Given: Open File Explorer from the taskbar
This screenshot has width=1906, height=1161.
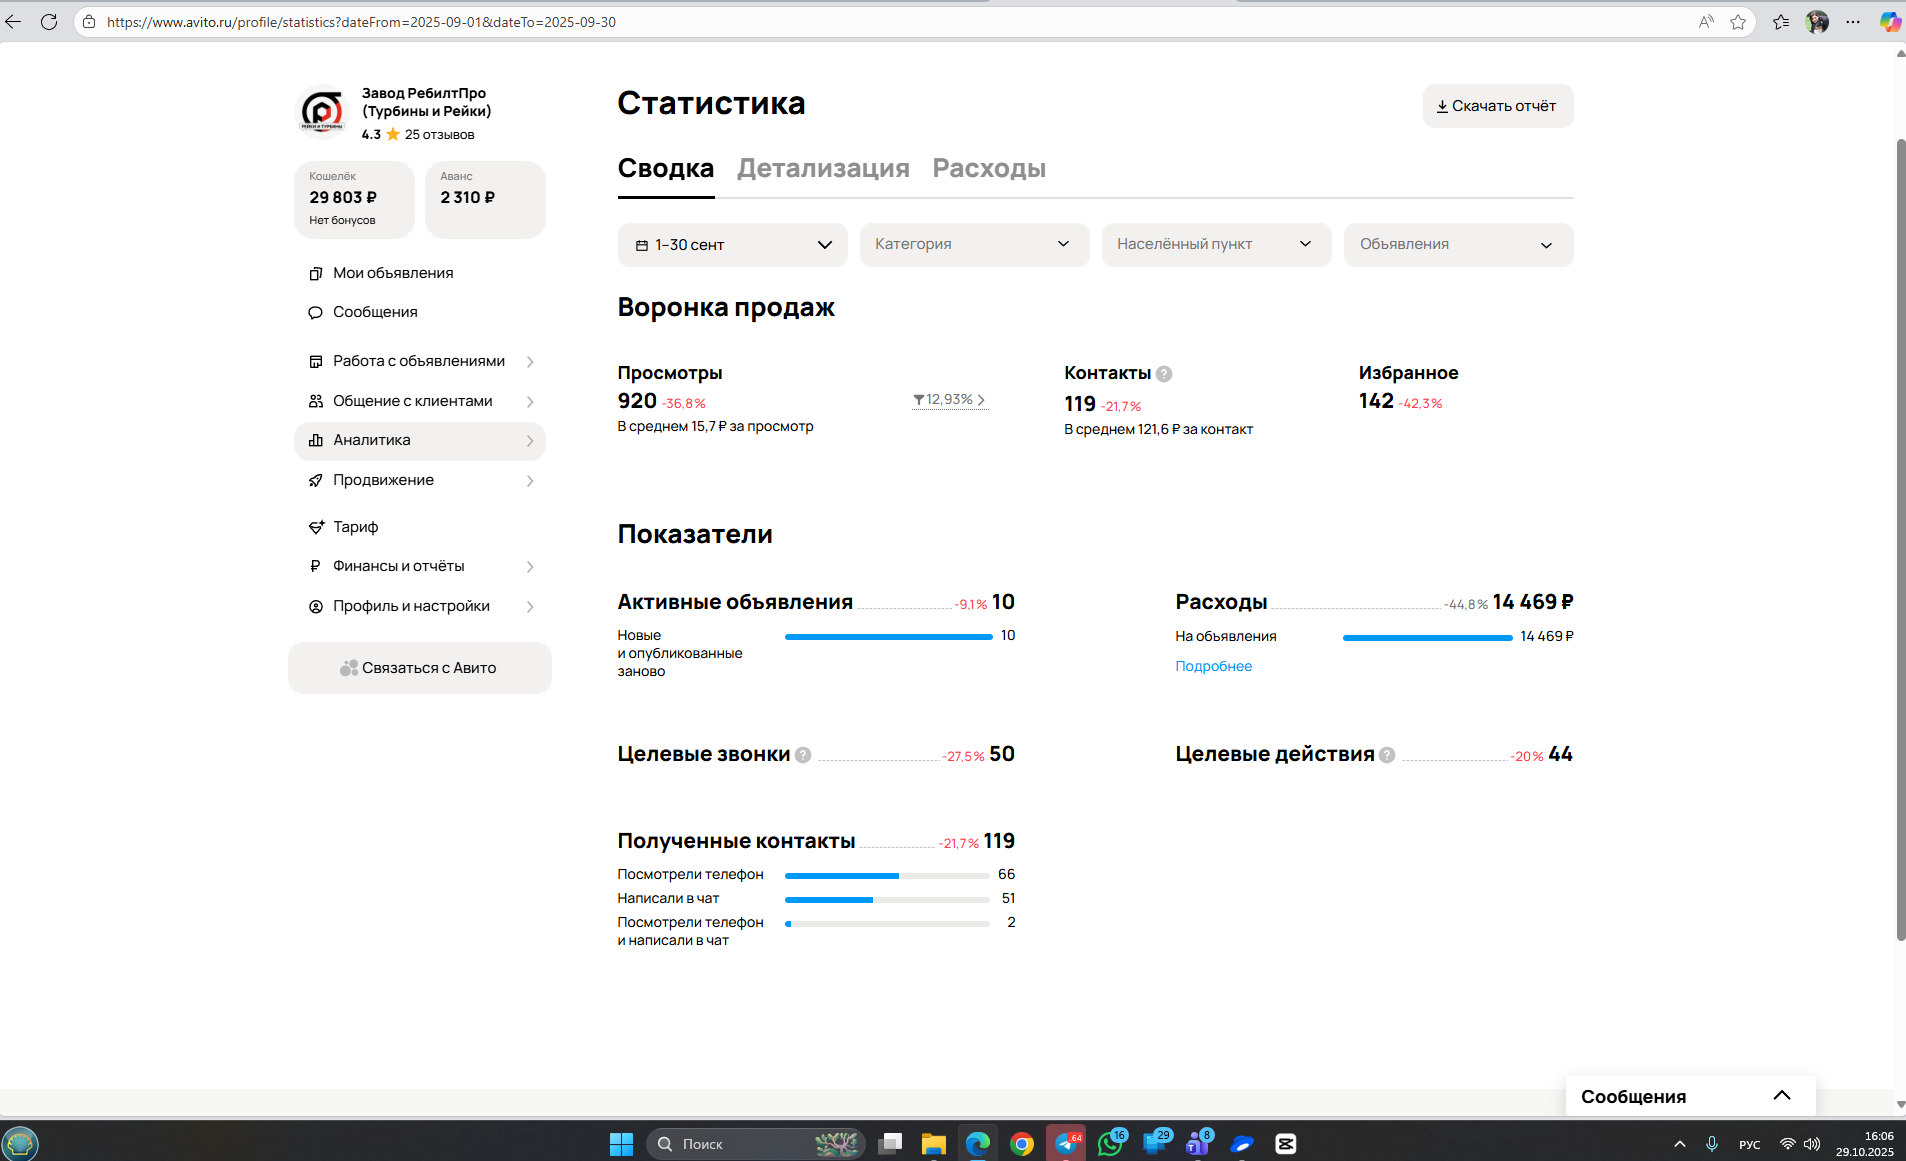Looking at the screenshot, I should [x=934, y=1144].
